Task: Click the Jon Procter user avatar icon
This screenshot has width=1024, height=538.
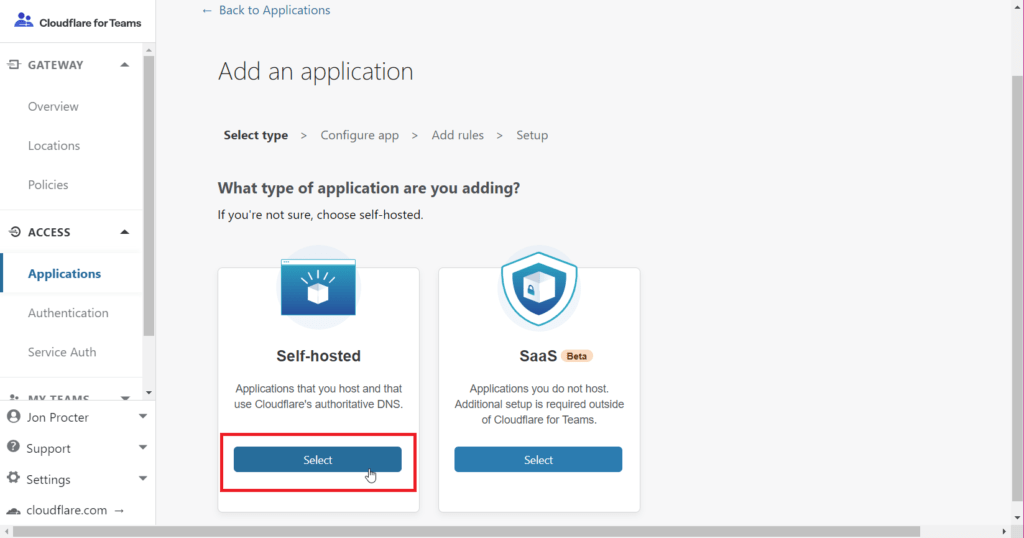Action: [13, 417]
